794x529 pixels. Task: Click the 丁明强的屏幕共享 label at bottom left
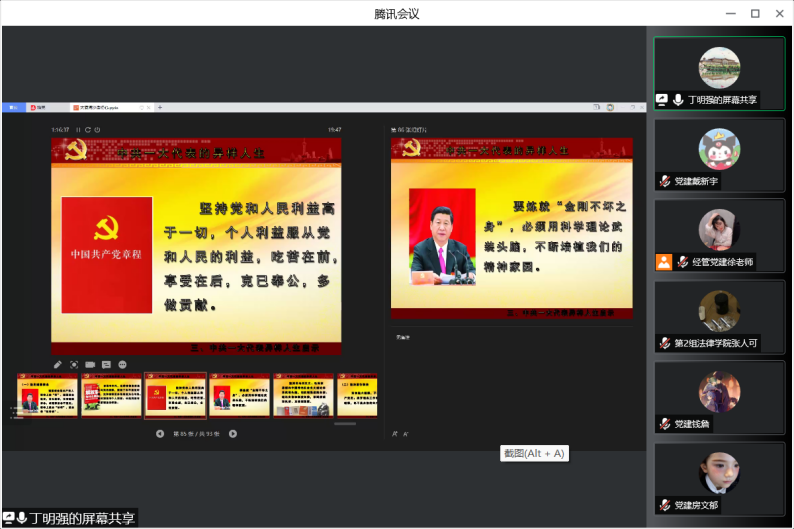tap(80, 518)
